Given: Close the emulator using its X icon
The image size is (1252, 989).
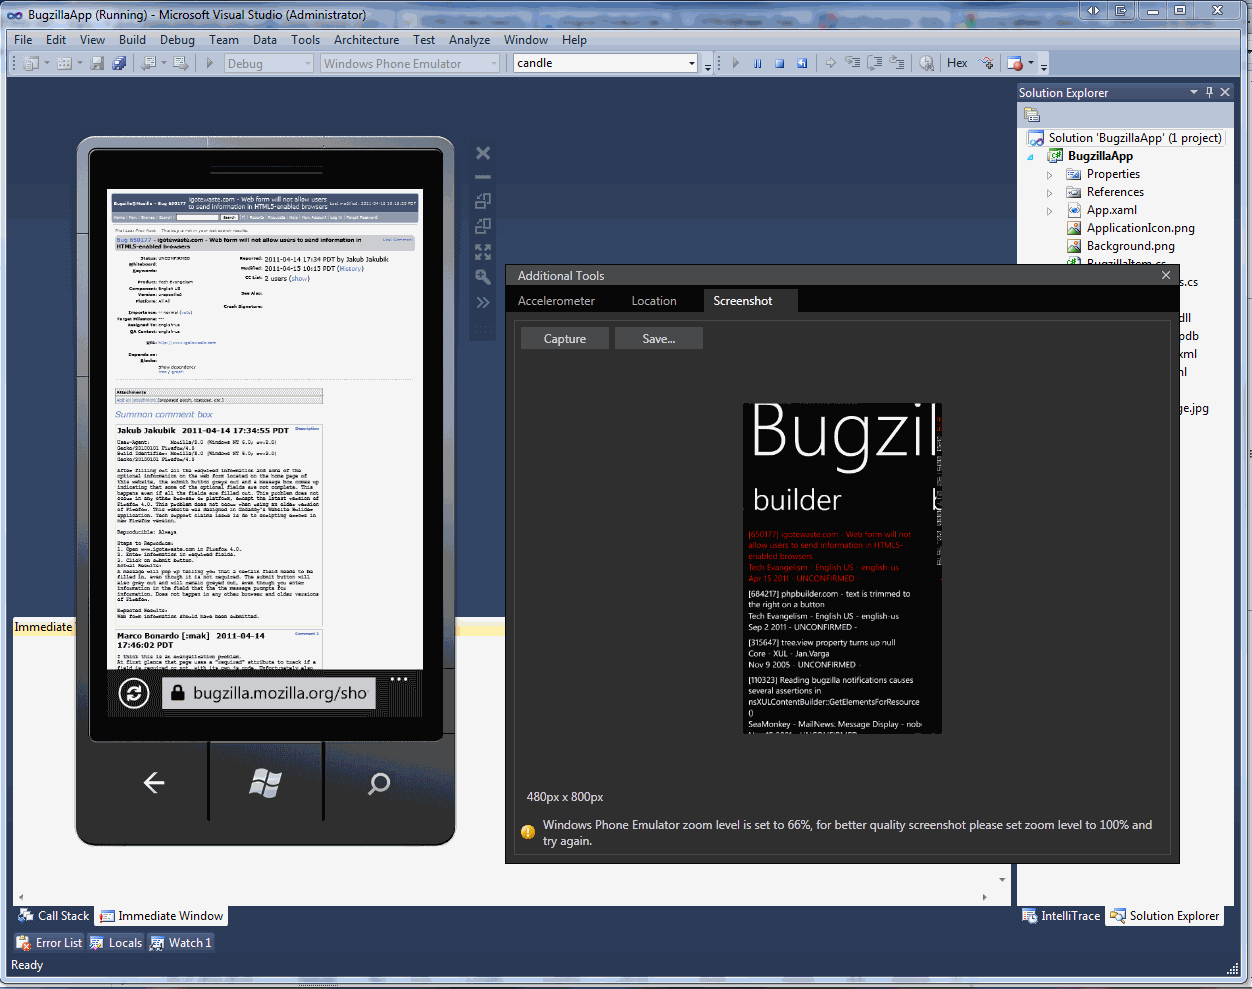Looking at the screenshot, I should pos(483,153).
